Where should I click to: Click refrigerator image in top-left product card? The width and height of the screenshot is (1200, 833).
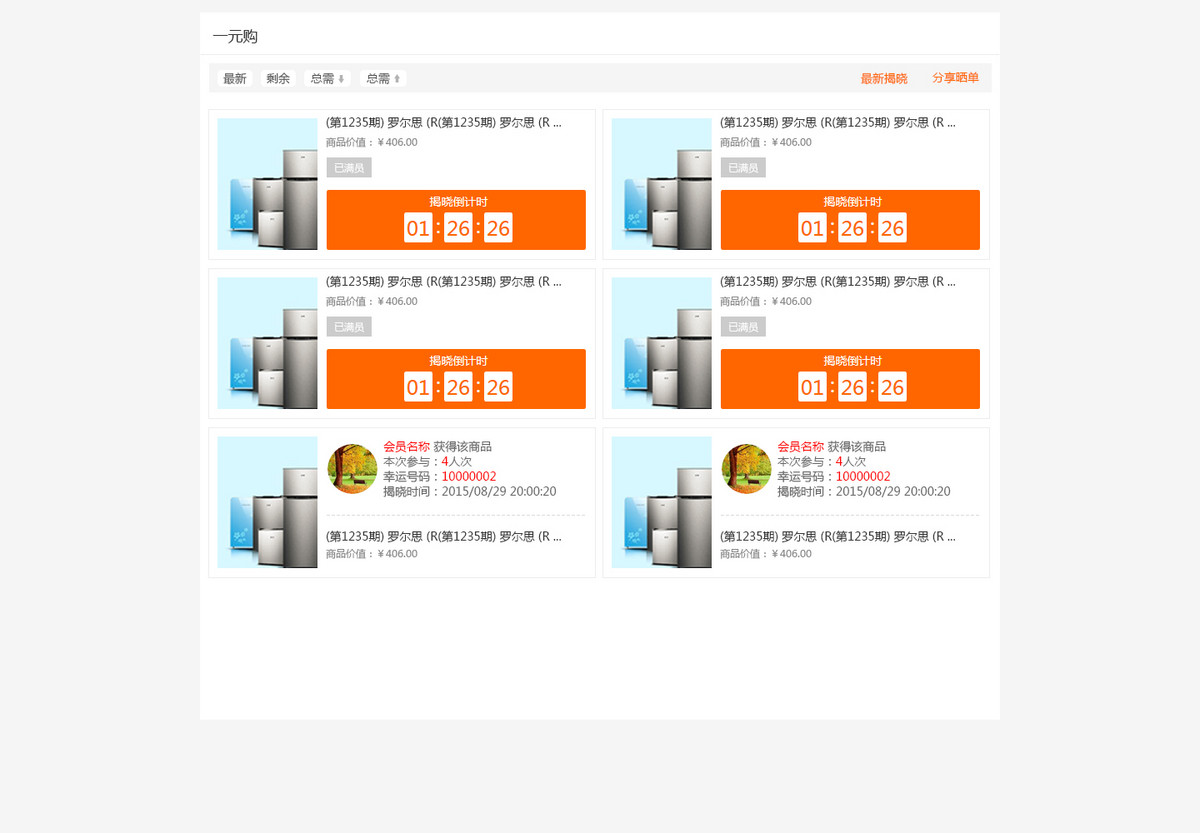point(267,184)
